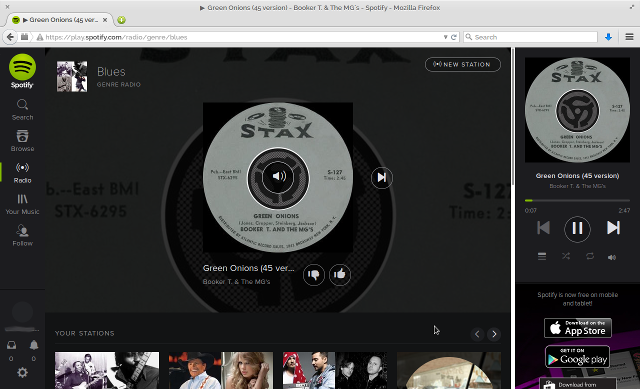The width and height of the screenshot is (640, 389).
Task: Click the page identity icon beside back button
Action: [x=25, y=37]
